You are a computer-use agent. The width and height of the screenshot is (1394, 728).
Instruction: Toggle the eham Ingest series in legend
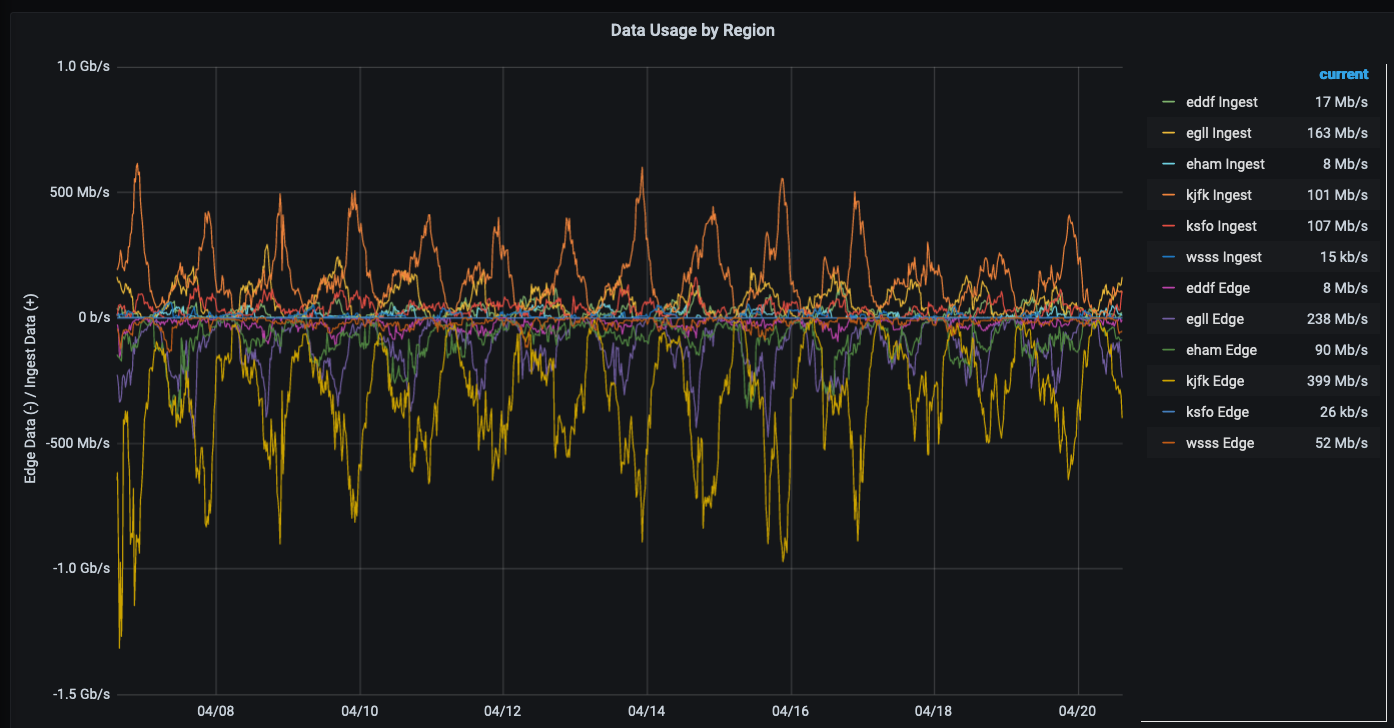(x=1225, y=164)
